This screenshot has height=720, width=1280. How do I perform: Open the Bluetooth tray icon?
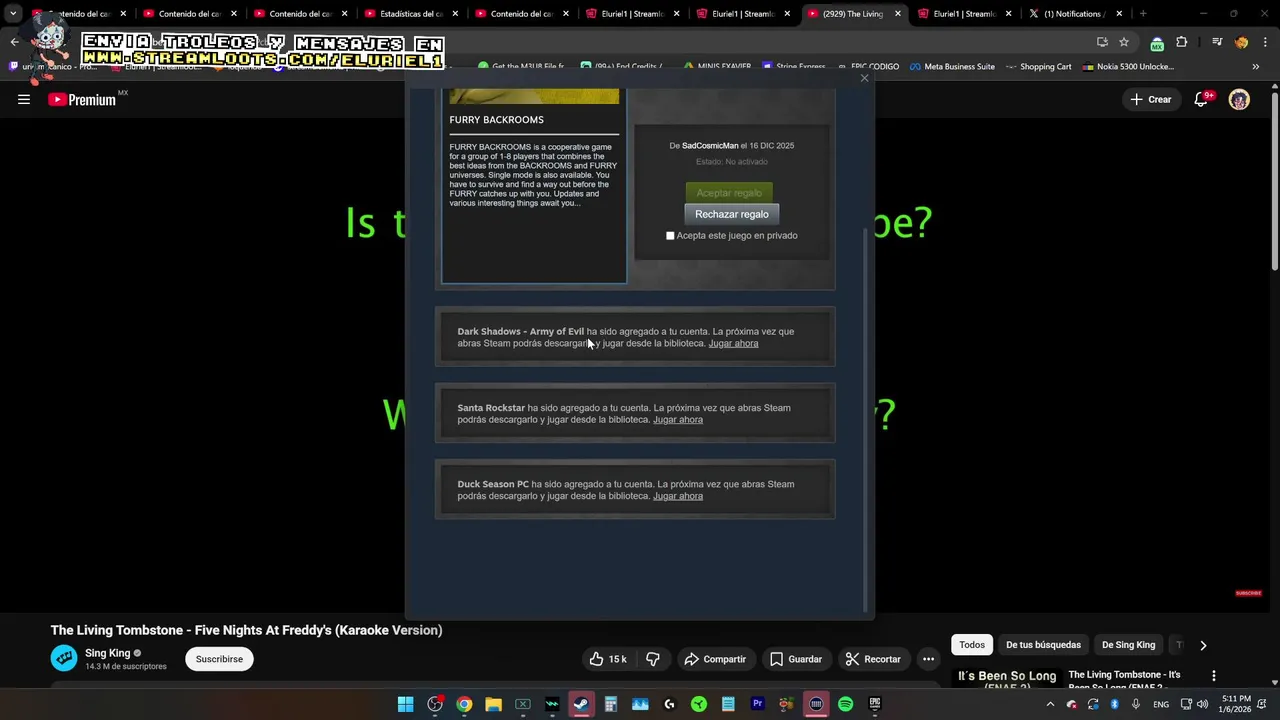click(x=1114, y=704)
